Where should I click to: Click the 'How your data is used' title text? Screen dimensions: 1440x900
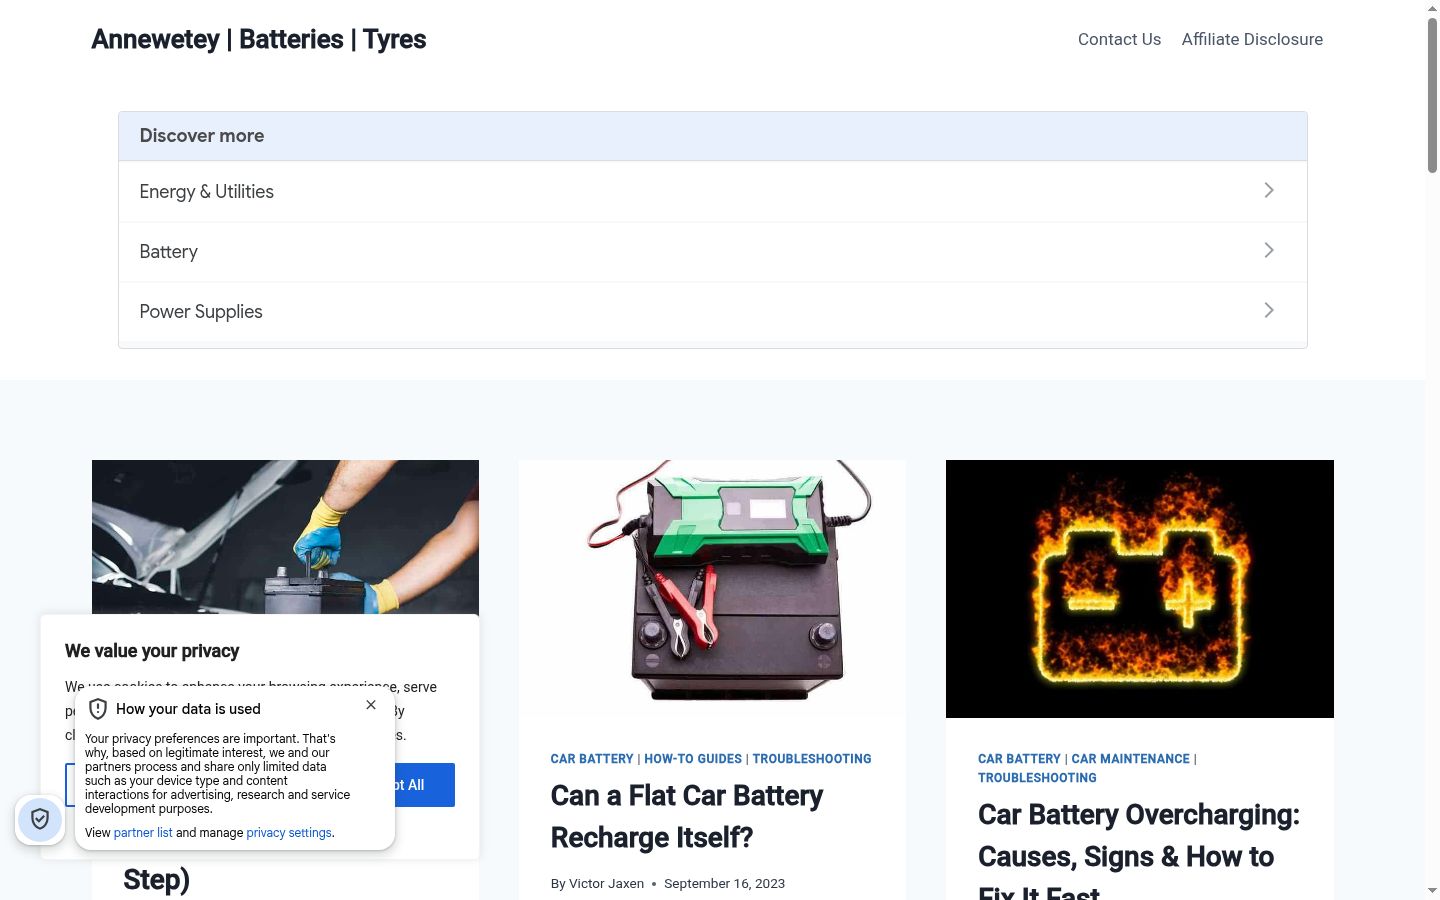click(x=188, y=709)
